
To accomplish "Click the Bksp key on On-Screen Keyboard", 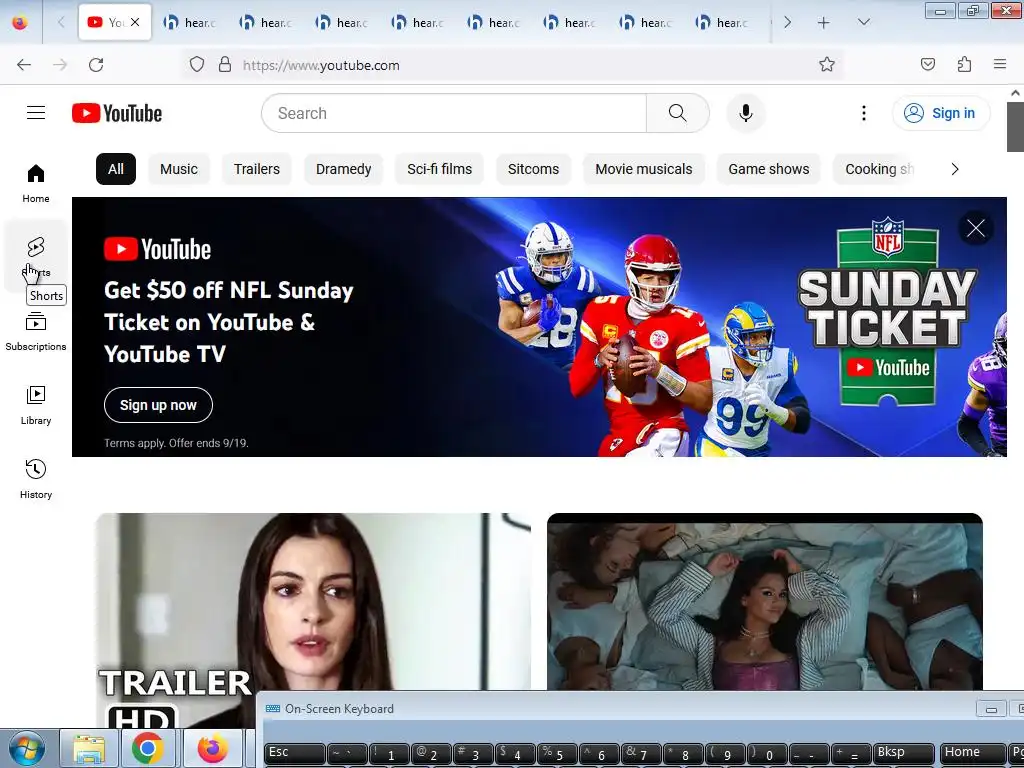I will pos(904,754).
